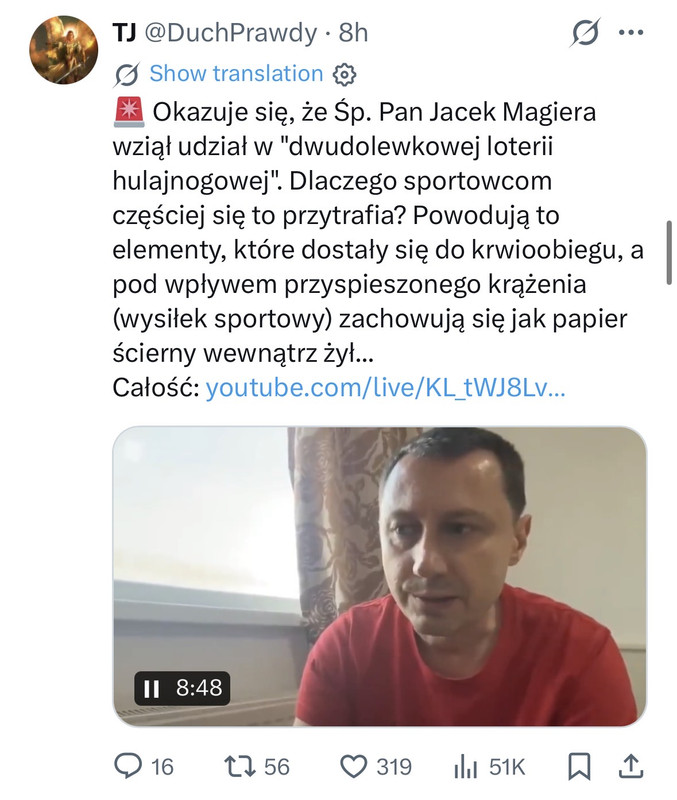Bookmark this tweet
677x800 pixels.
(579, 766)
